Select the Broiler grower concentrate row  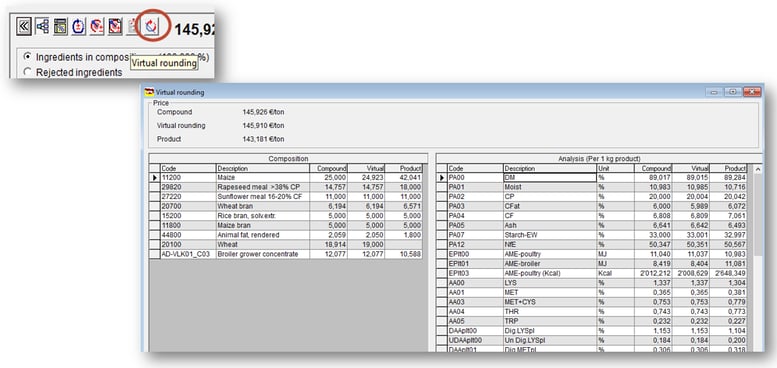286,254
